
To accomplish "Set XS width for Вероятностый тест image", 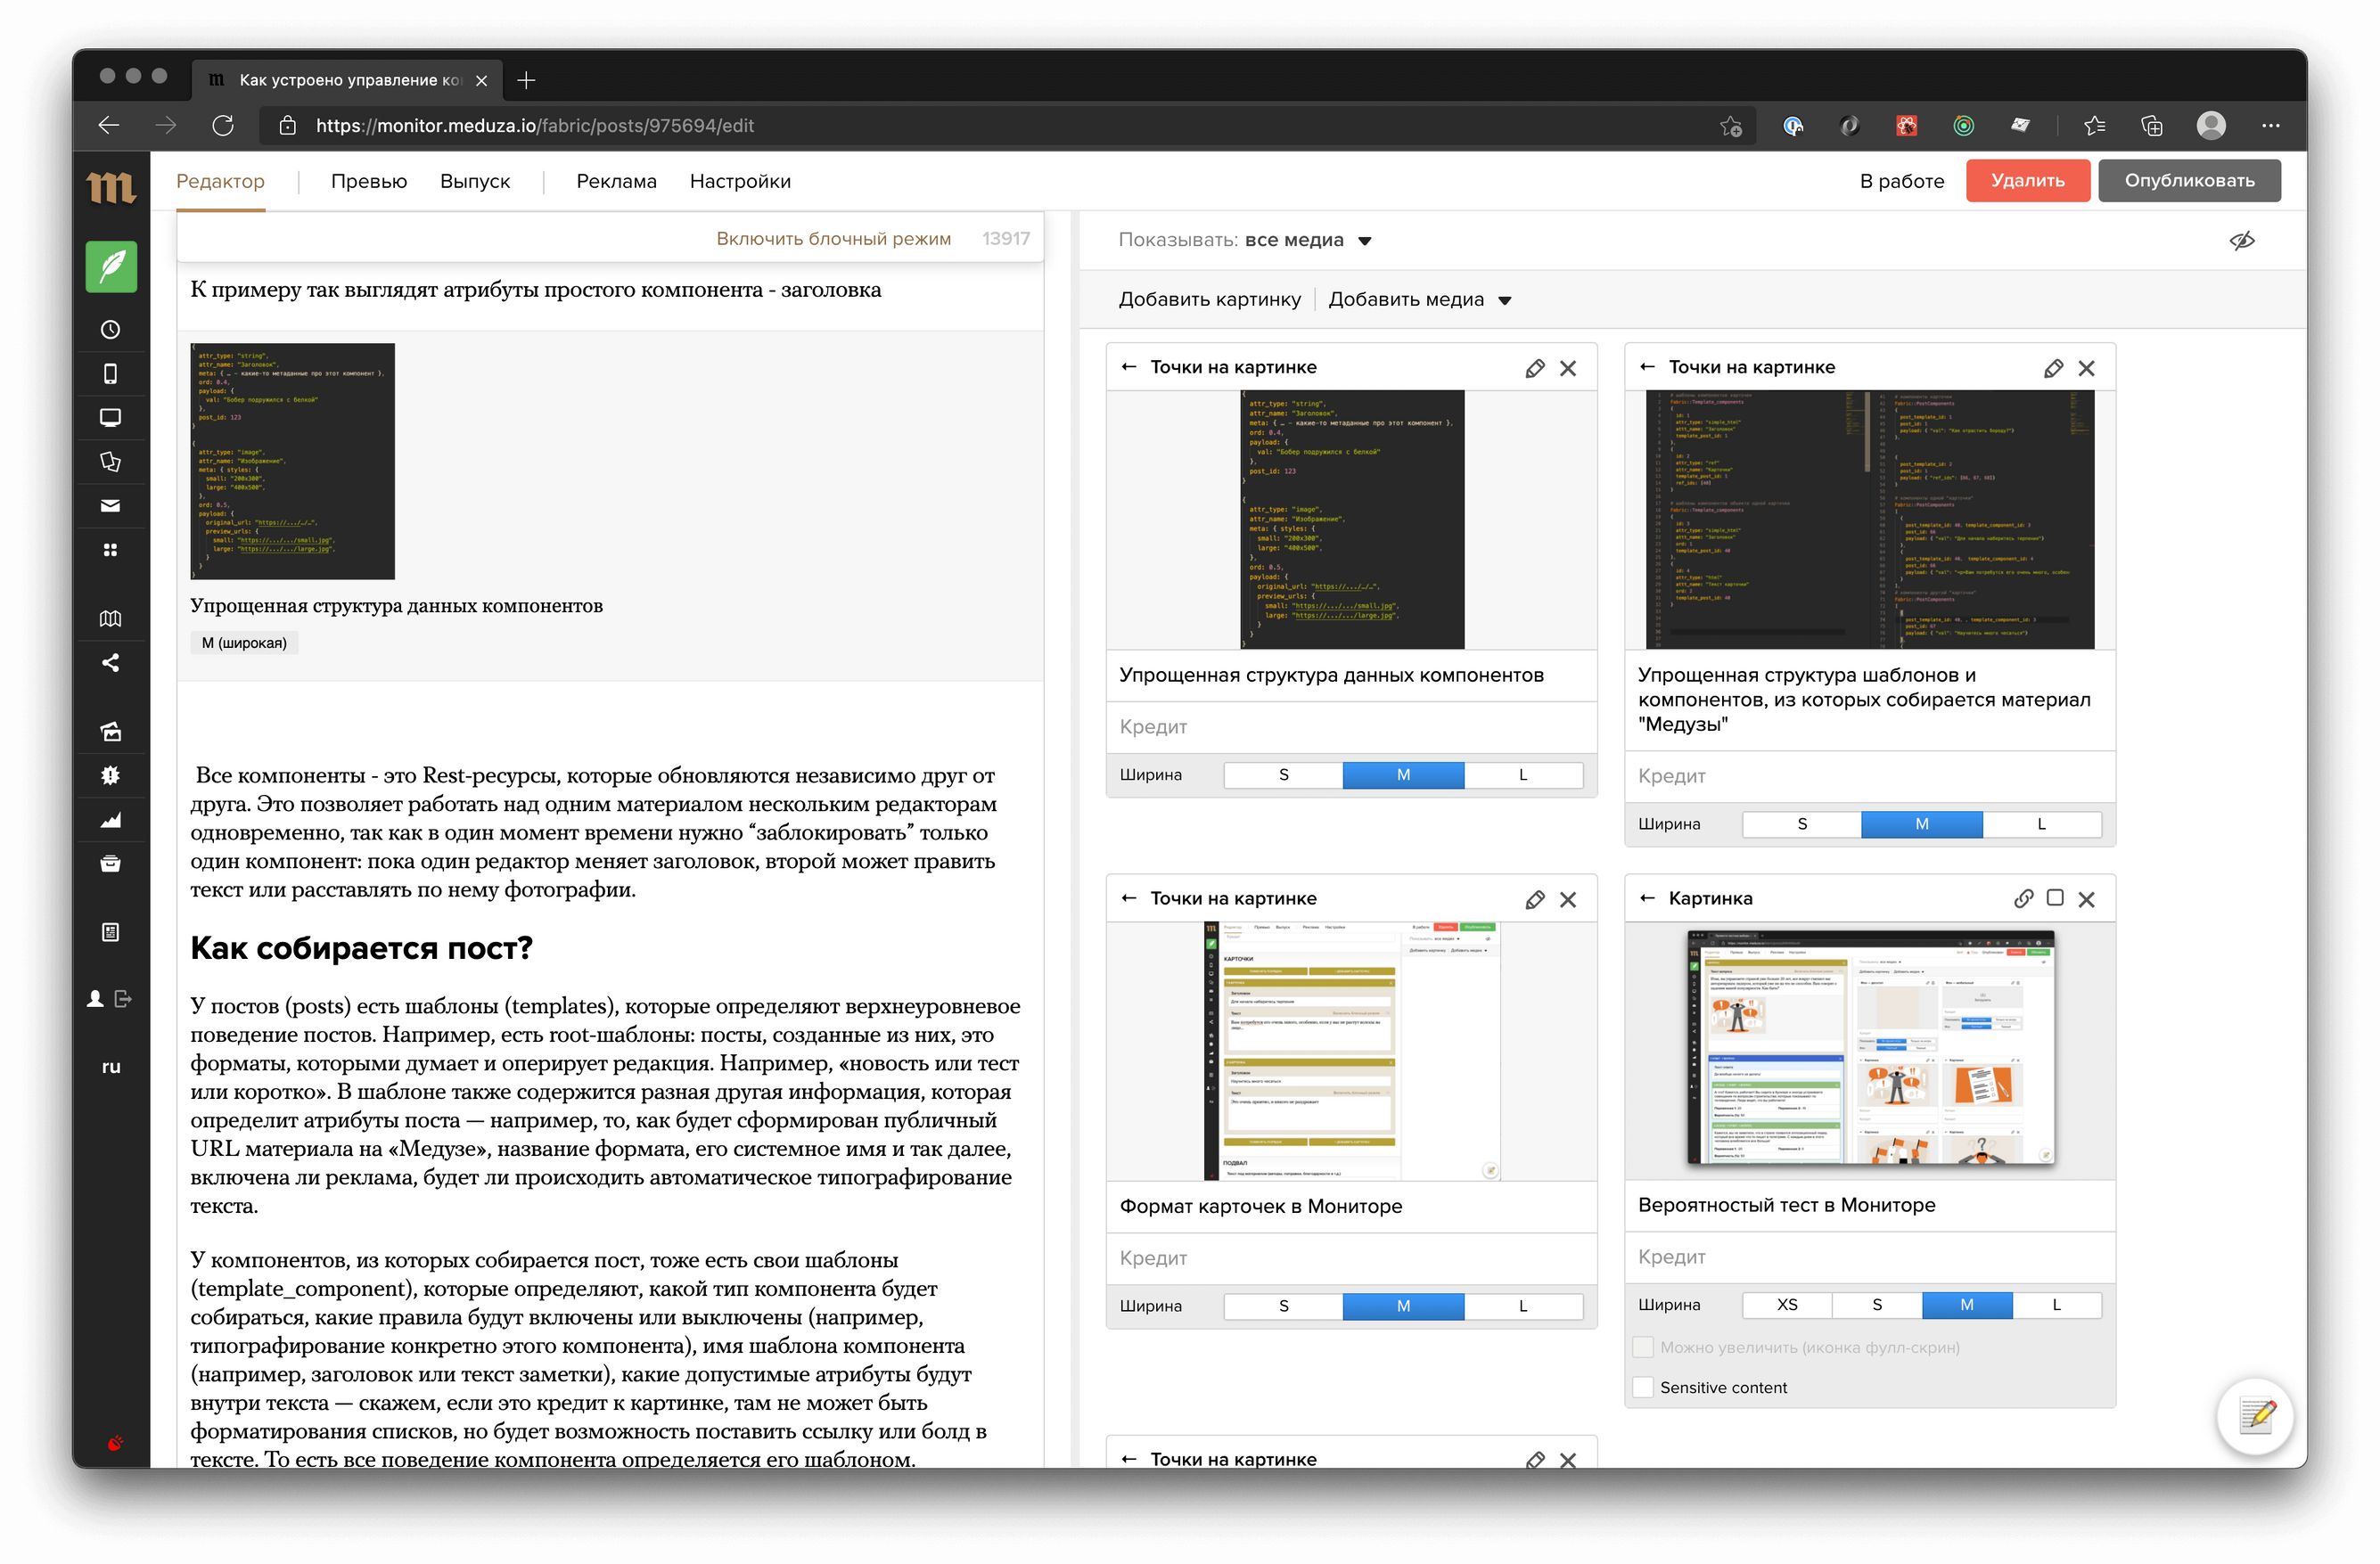I will point(1787,1305).
